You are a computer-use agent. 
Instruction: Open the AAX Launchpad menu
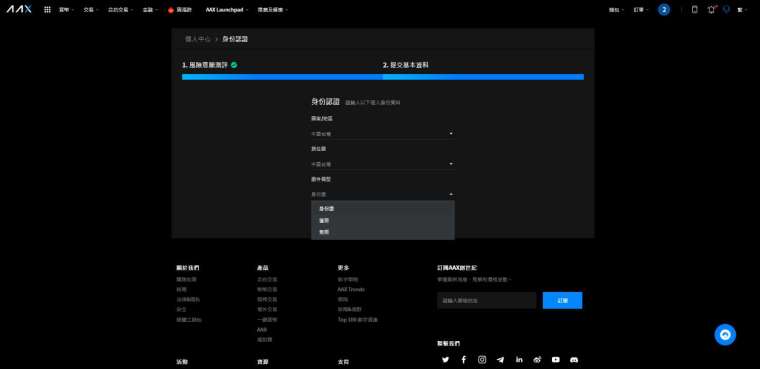point(226,10)
